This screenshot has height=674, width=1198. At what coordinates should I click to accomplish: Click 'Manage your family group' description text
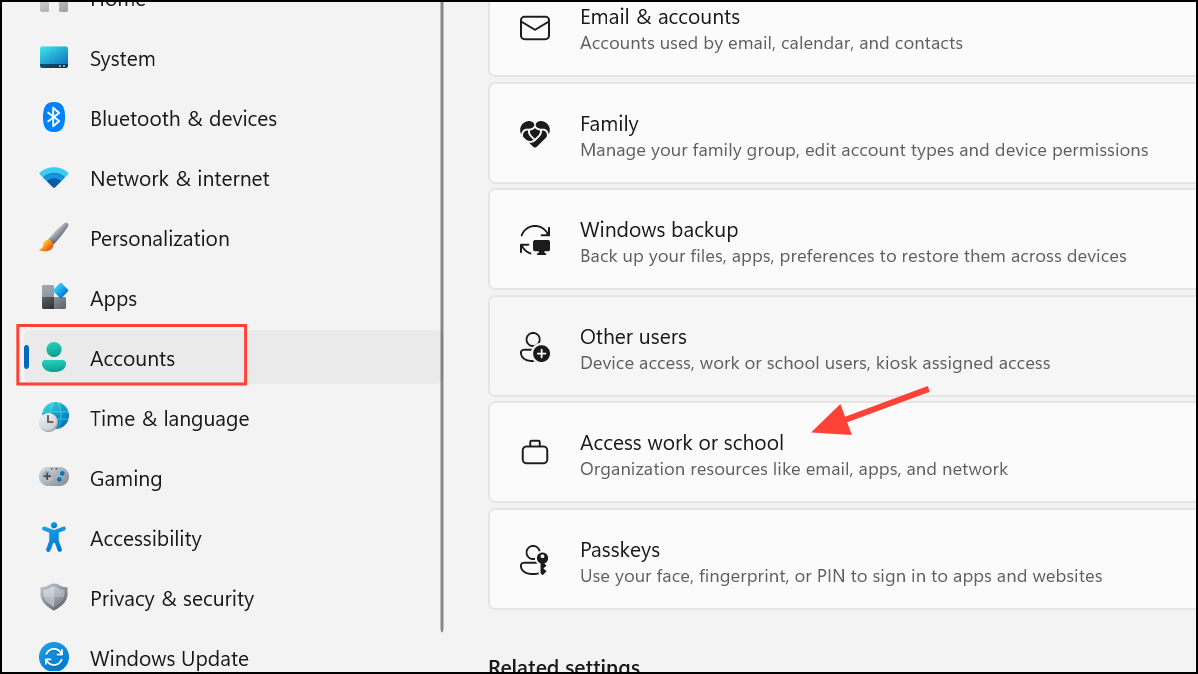864,150
